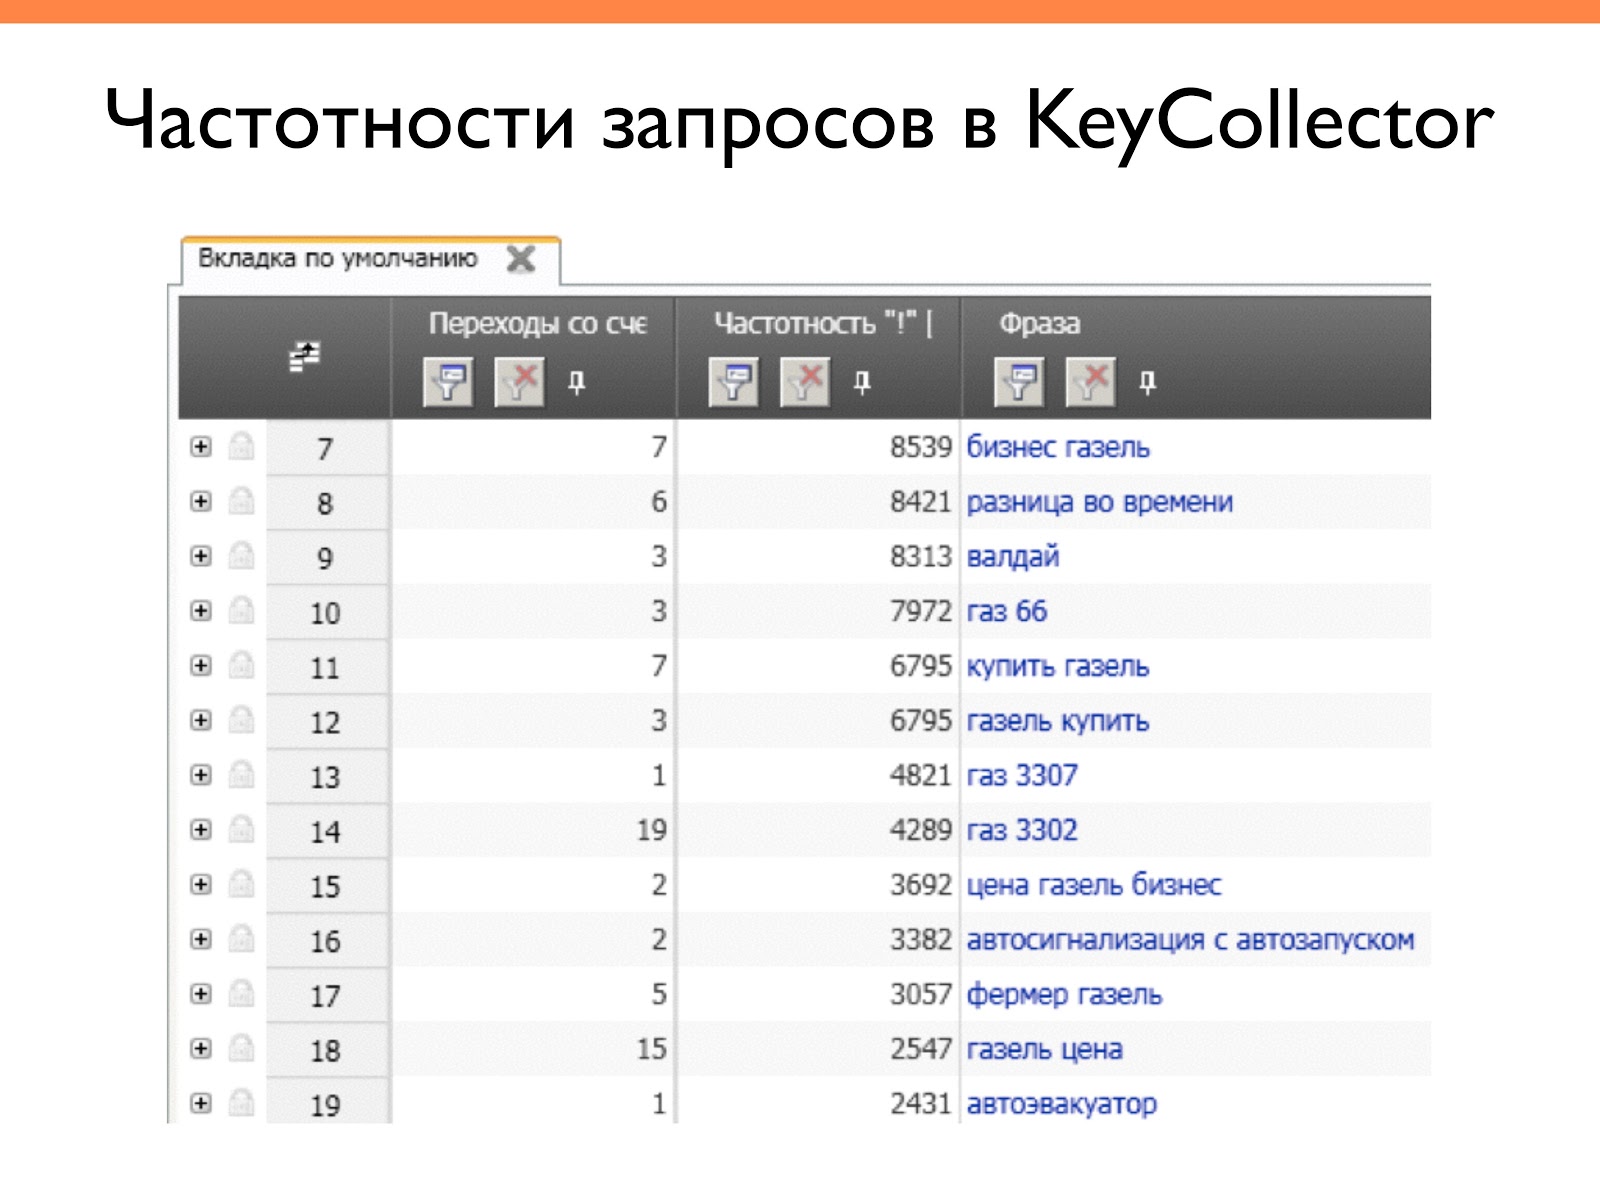
Task: Click the lock icon in row 13
Action: [241, 773]
